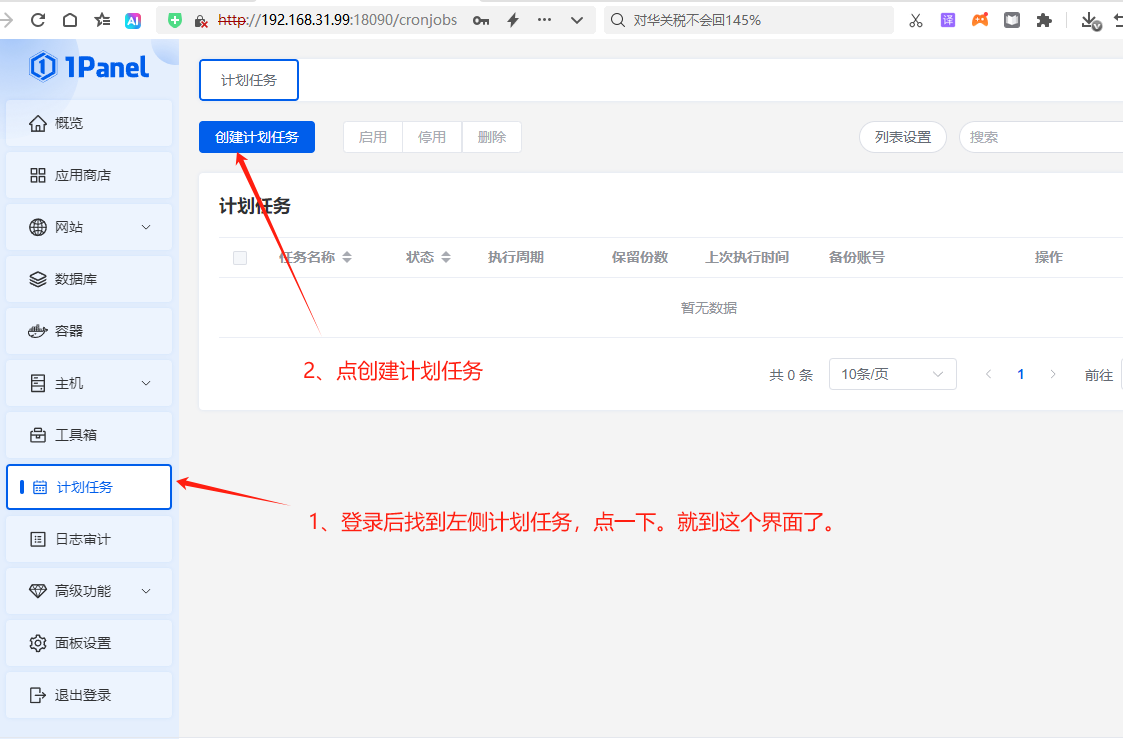
Task: Click the 搜索 search field
Action: pyautogui.click(x=1041, y=137)
